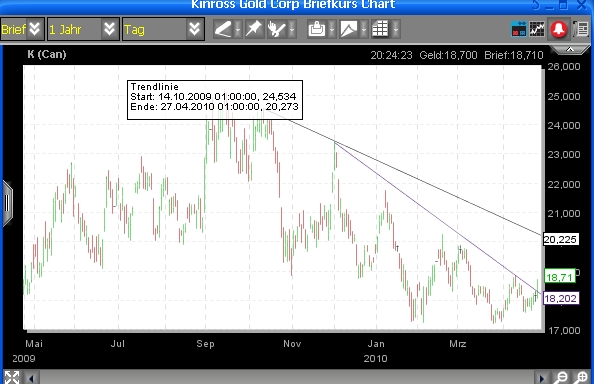Open the red alarm bell icon

click(x=559, y=29)
